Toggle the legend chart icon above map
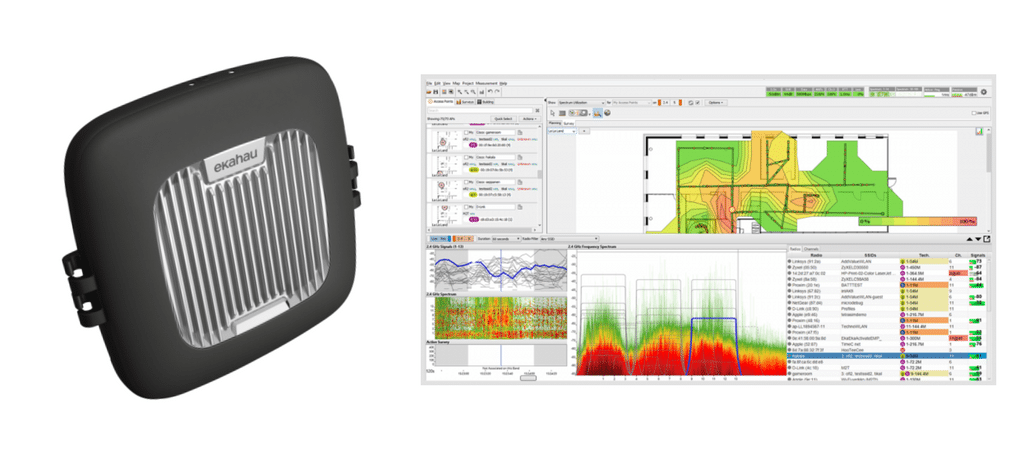 click(980, 131)
